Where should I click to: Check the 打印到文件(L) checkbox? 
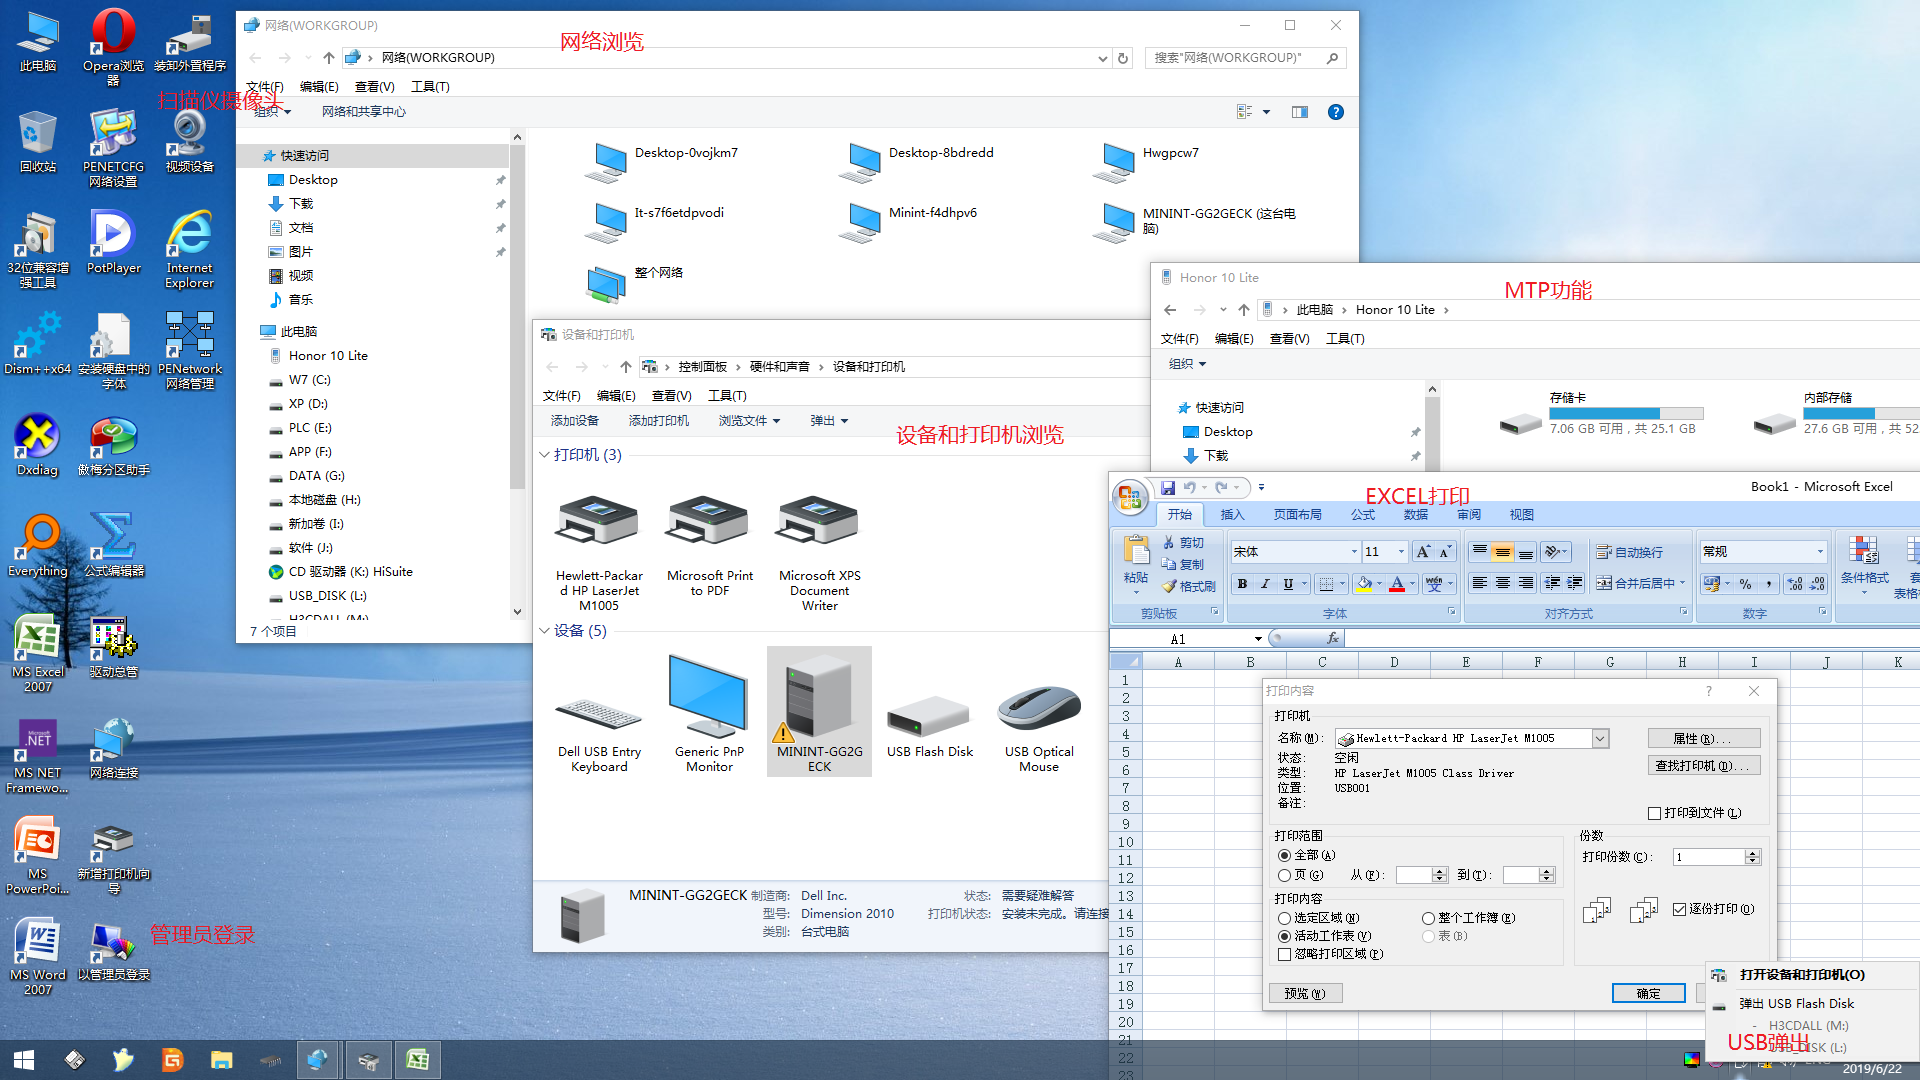tap(1654, 813)
